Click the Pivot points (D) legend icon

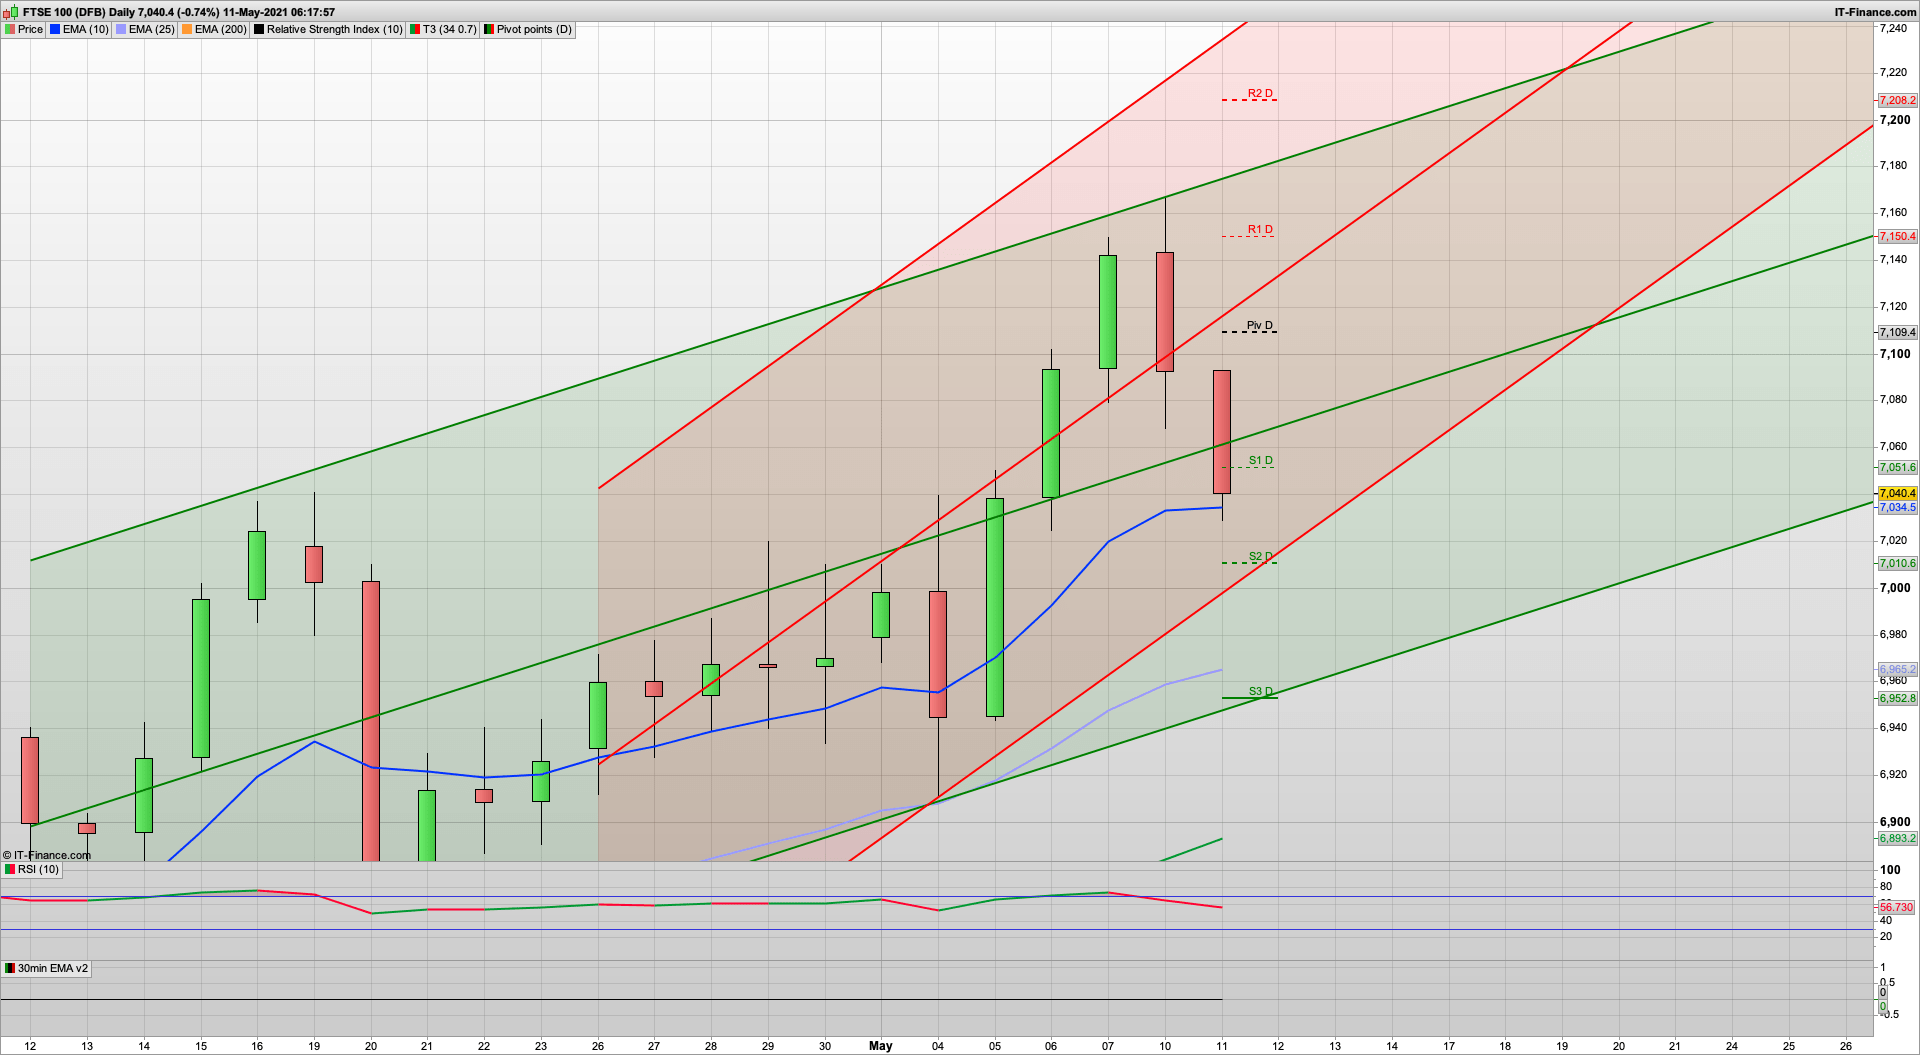490,29
